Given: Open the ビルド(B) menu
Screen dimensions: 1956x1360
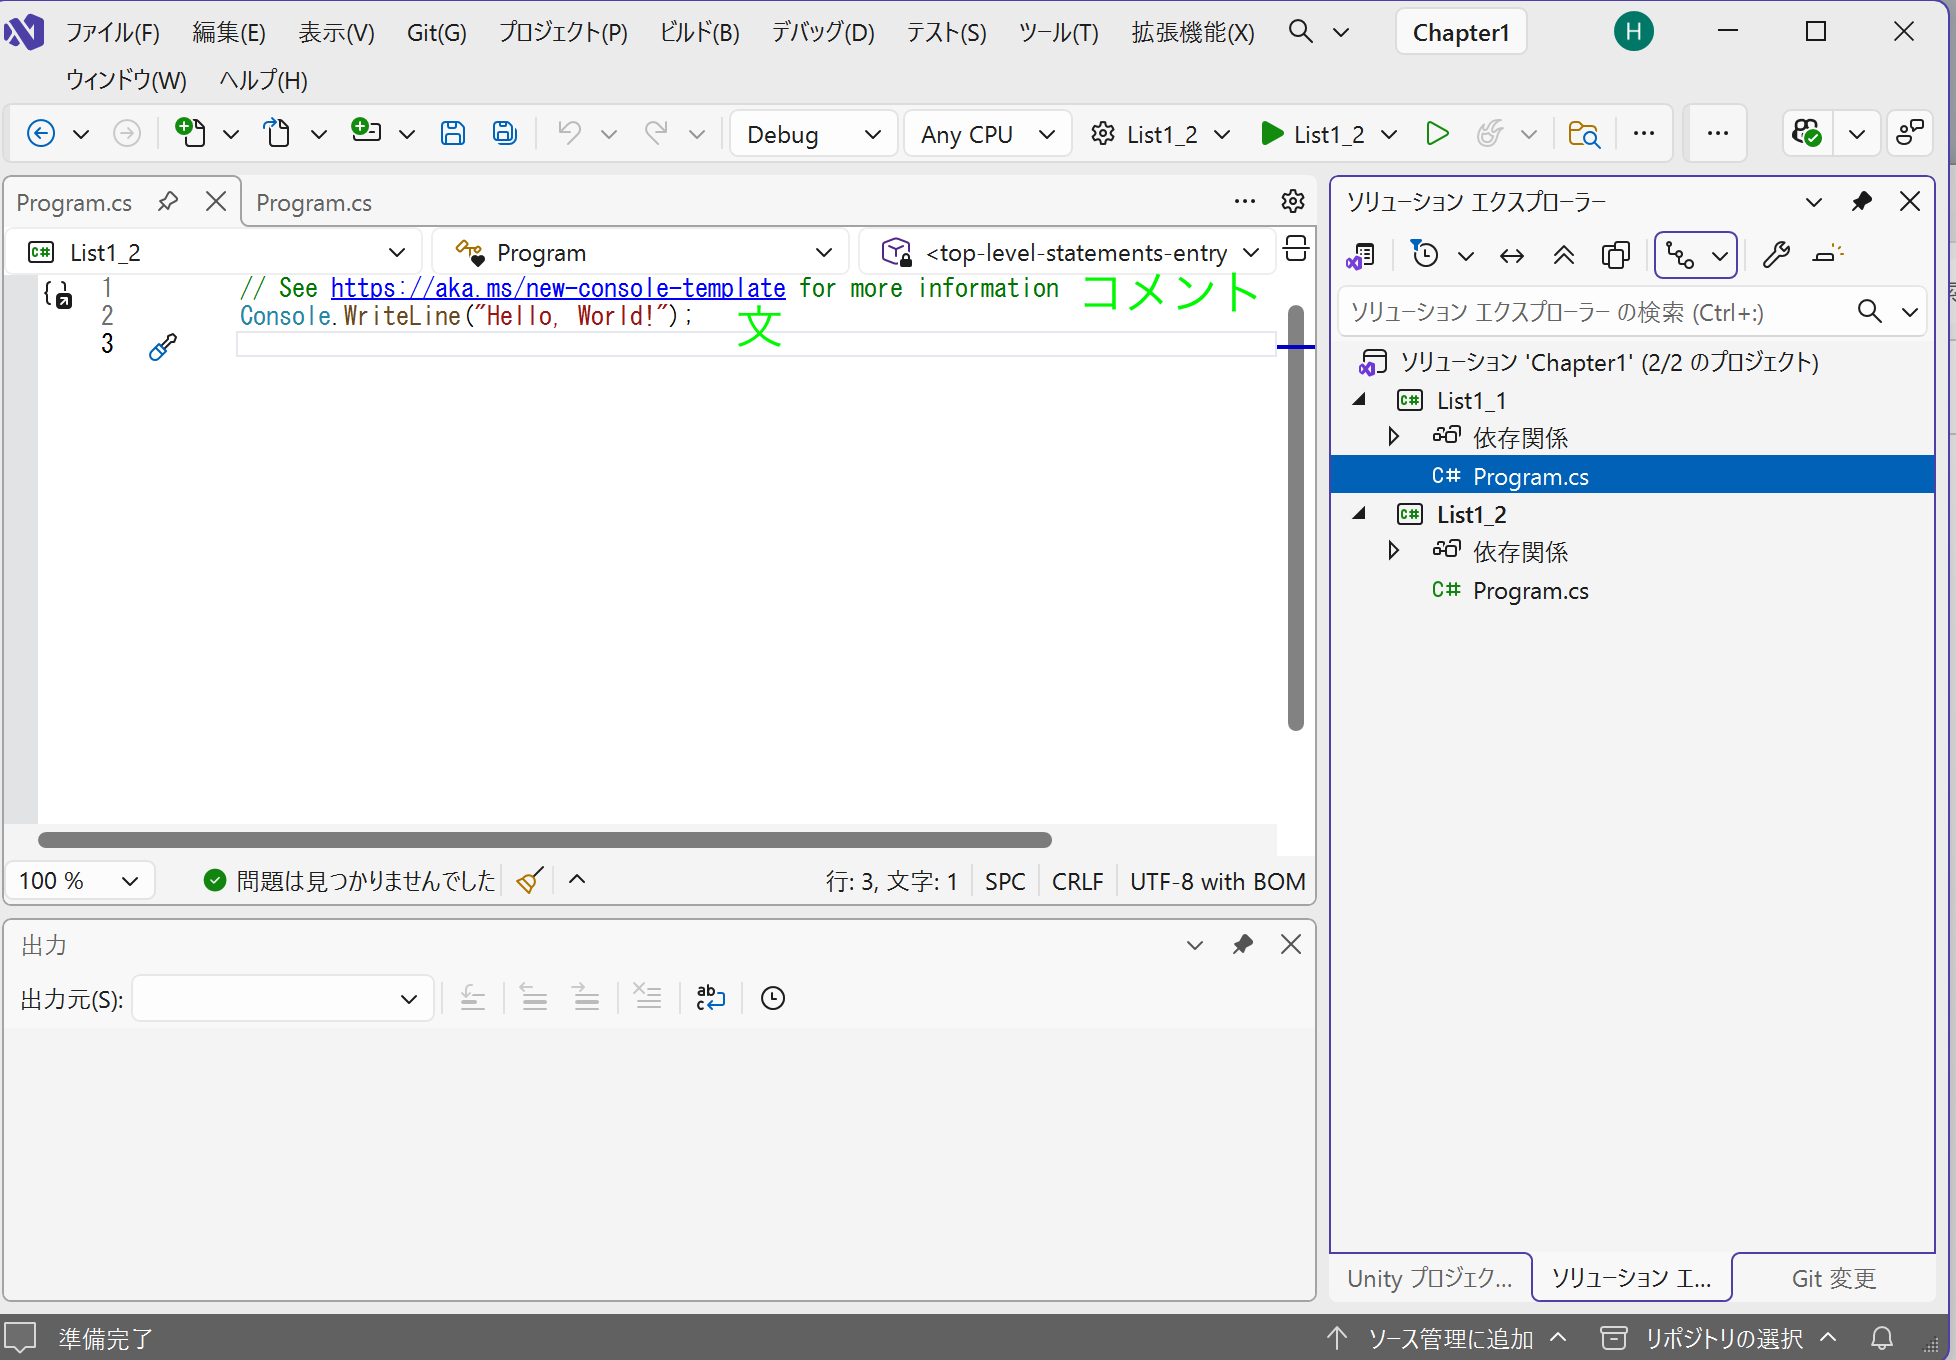Looking at the screenshot, I should 699,33.
